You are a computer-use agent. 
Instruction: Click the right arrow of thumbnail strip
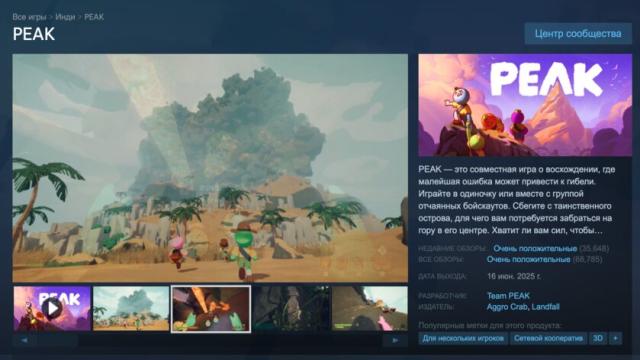[395, 340]
